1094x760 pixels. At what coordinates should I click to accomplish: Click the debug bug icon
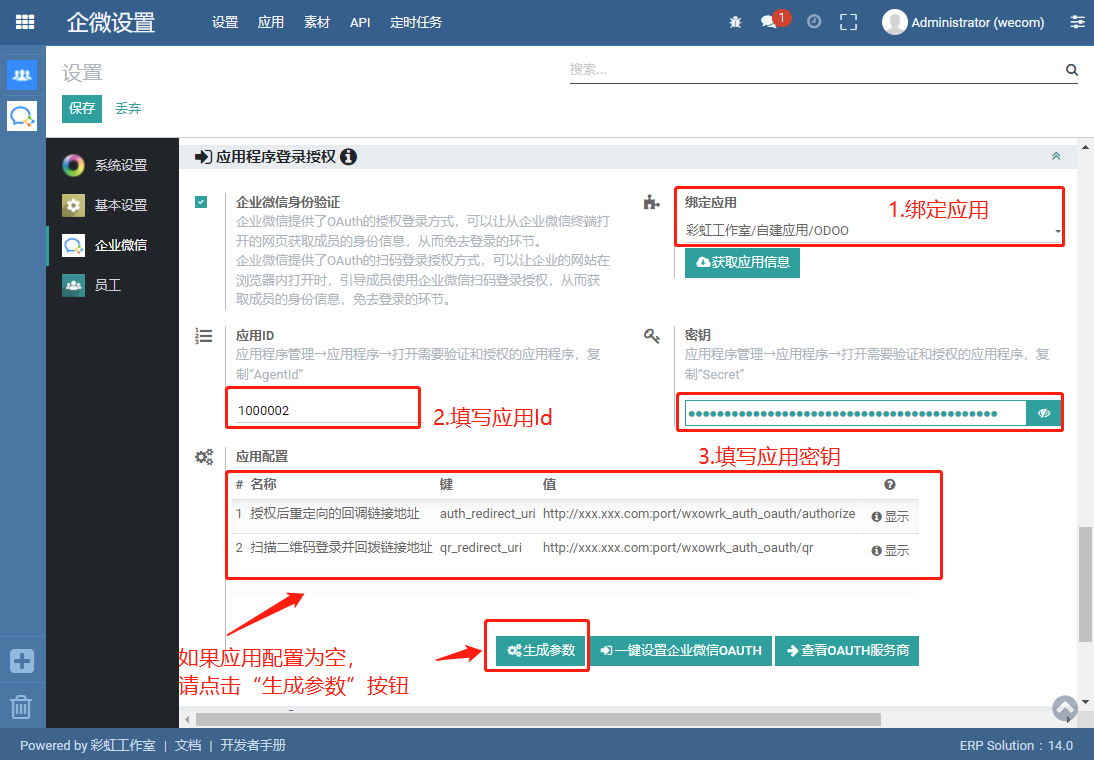(x=735, y=22)
